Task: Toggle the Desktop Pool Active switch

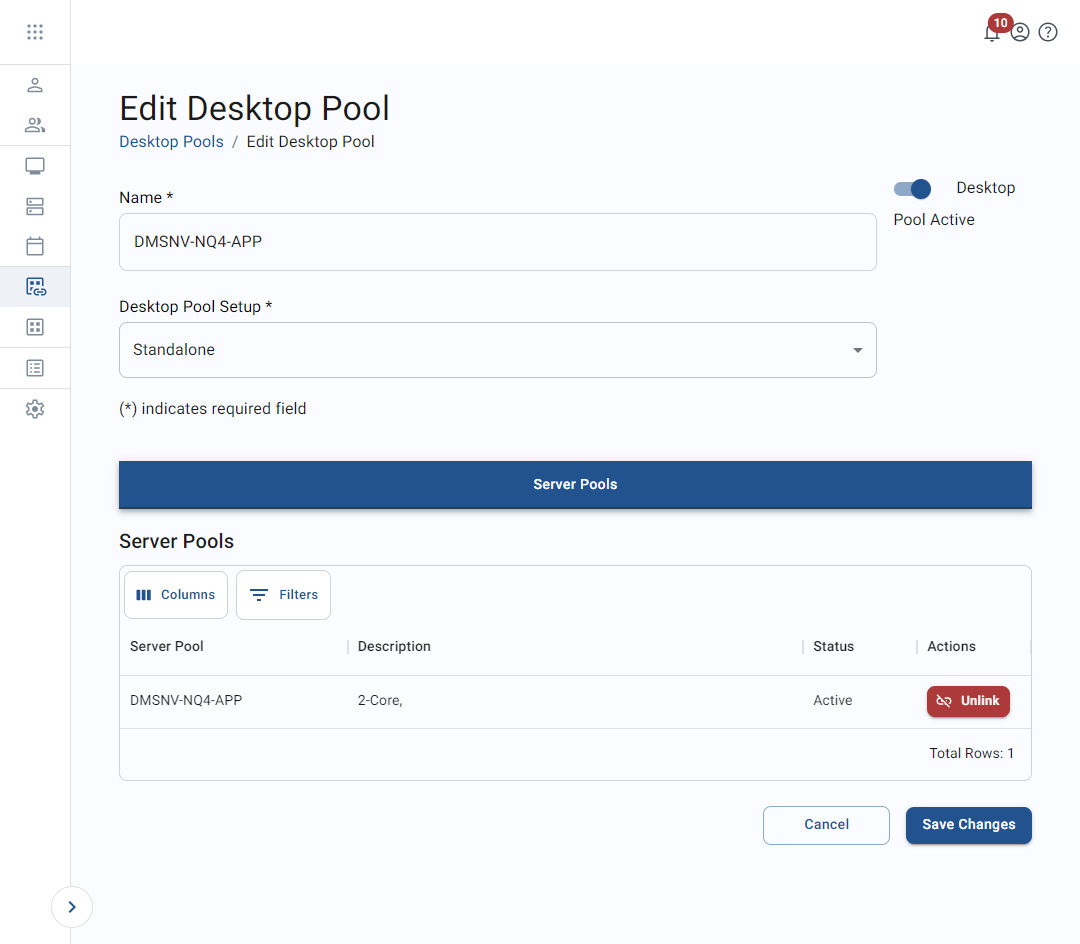Action: 912,189
